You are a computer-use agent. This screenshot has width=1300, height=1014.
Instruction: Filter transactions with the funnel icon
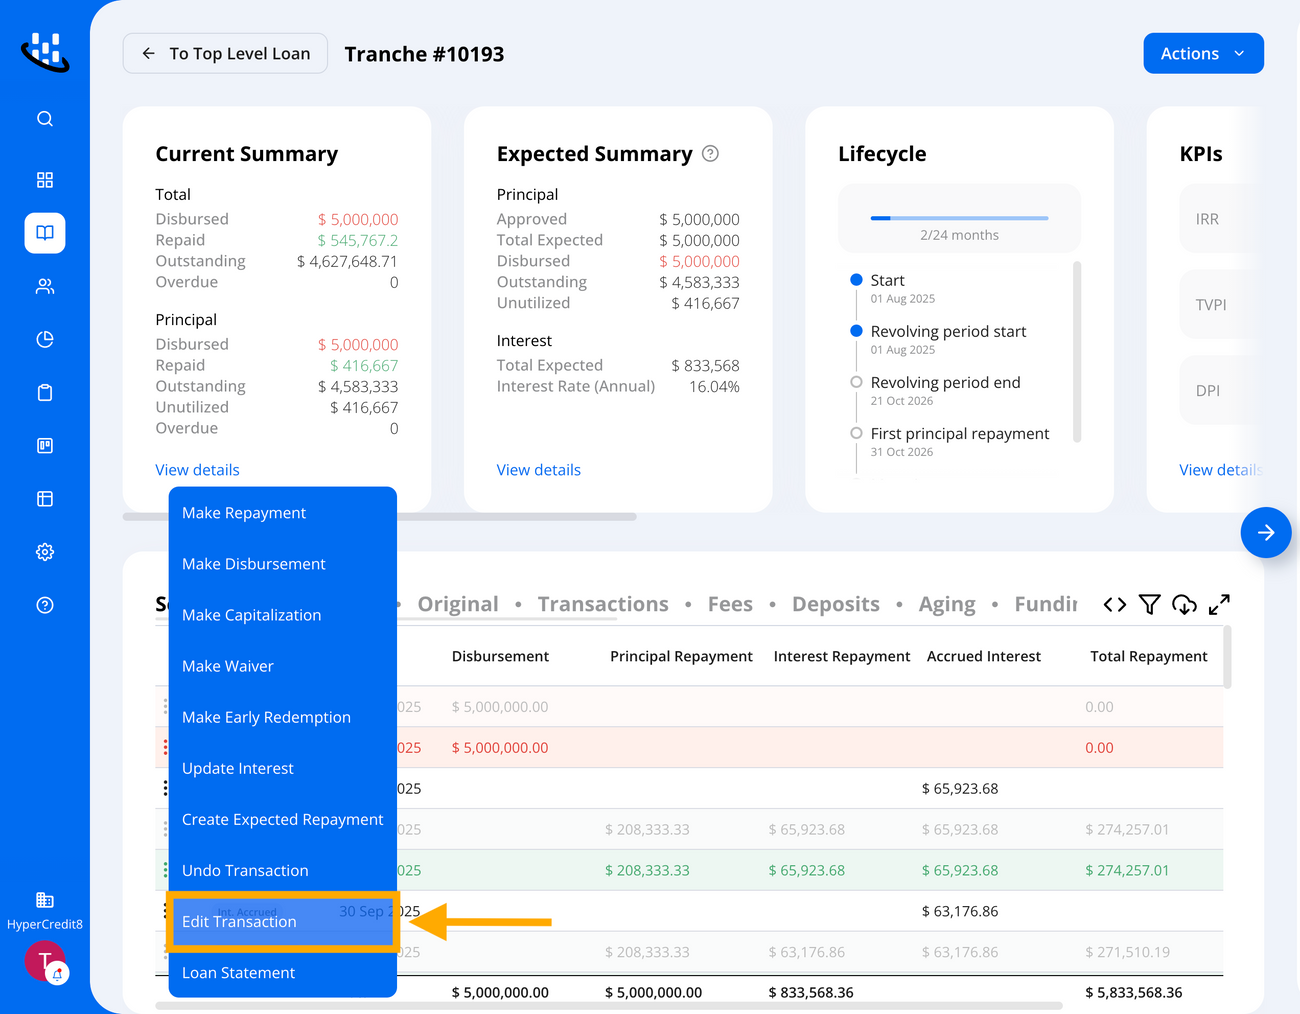point(1150,604)
